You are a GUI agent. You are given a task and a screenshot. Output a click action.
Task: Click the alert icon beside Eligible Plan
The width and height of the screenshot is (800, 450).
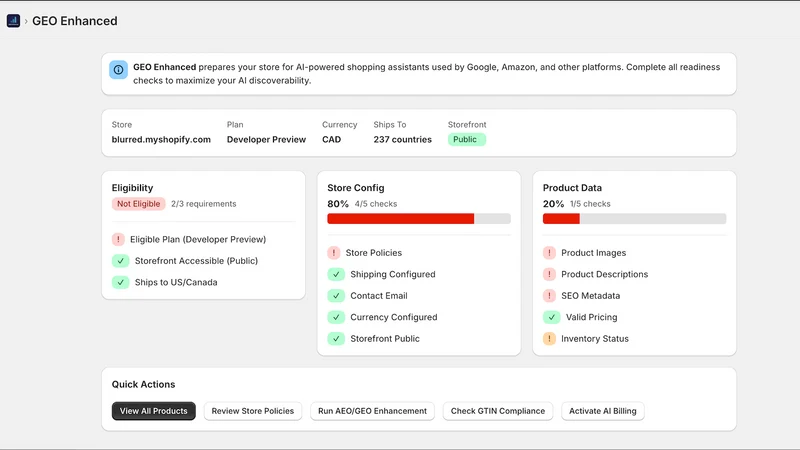118,239
